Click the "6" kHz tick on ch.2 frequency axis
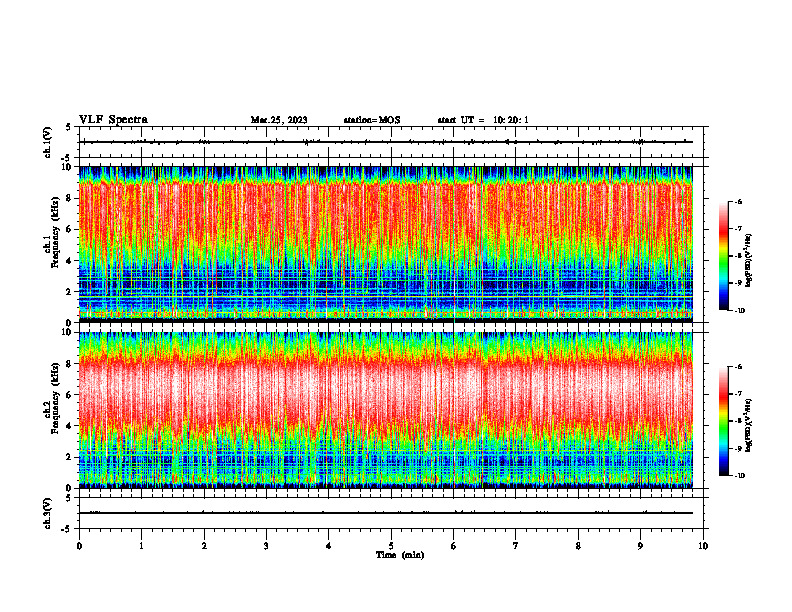This screenshot has height=612, width=792. (x=69, y=395)
